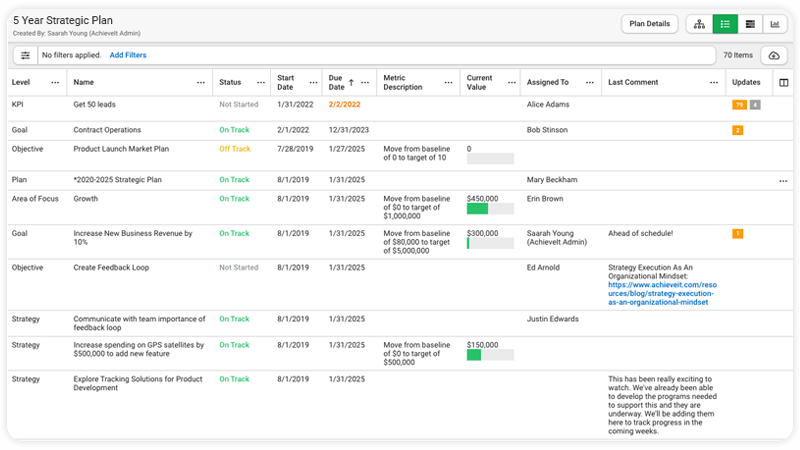Click the $450,000 Growth progress bar
Viewport: 800px width, 450px height.
(490, 209)
